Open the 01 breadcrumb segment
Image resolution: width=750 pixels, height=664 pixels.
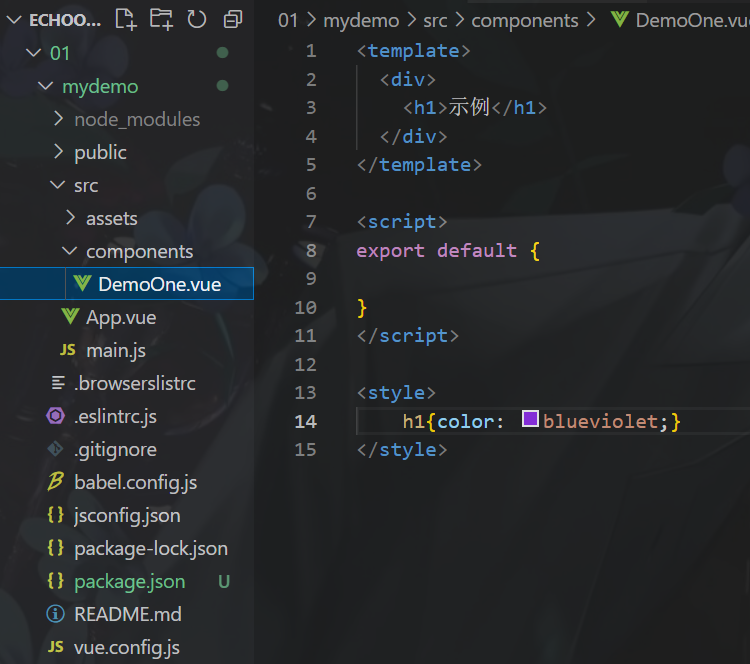(287, 21)
